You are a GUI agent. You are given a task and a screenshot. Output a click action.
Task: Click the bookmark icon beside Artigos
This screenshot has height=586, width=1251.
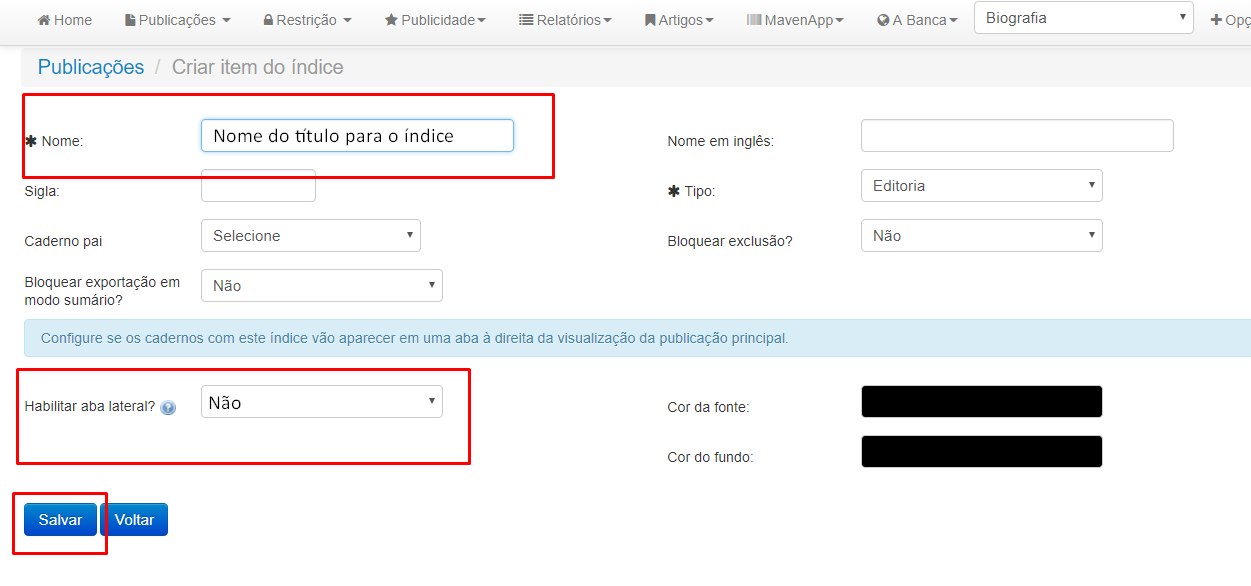pyautogui.click(x=650, y=20)
